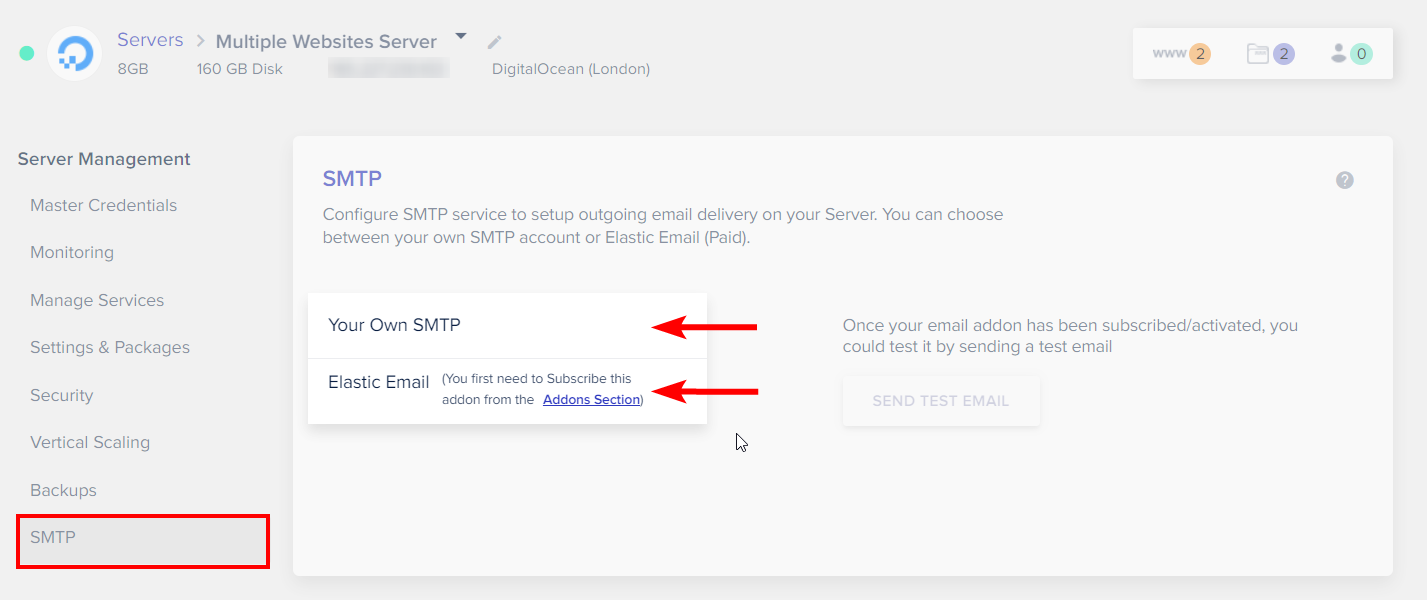Image resolution: width=1427 pixels, height=600 pixels.
Task: Open the Security section
Action: (61, 395)
